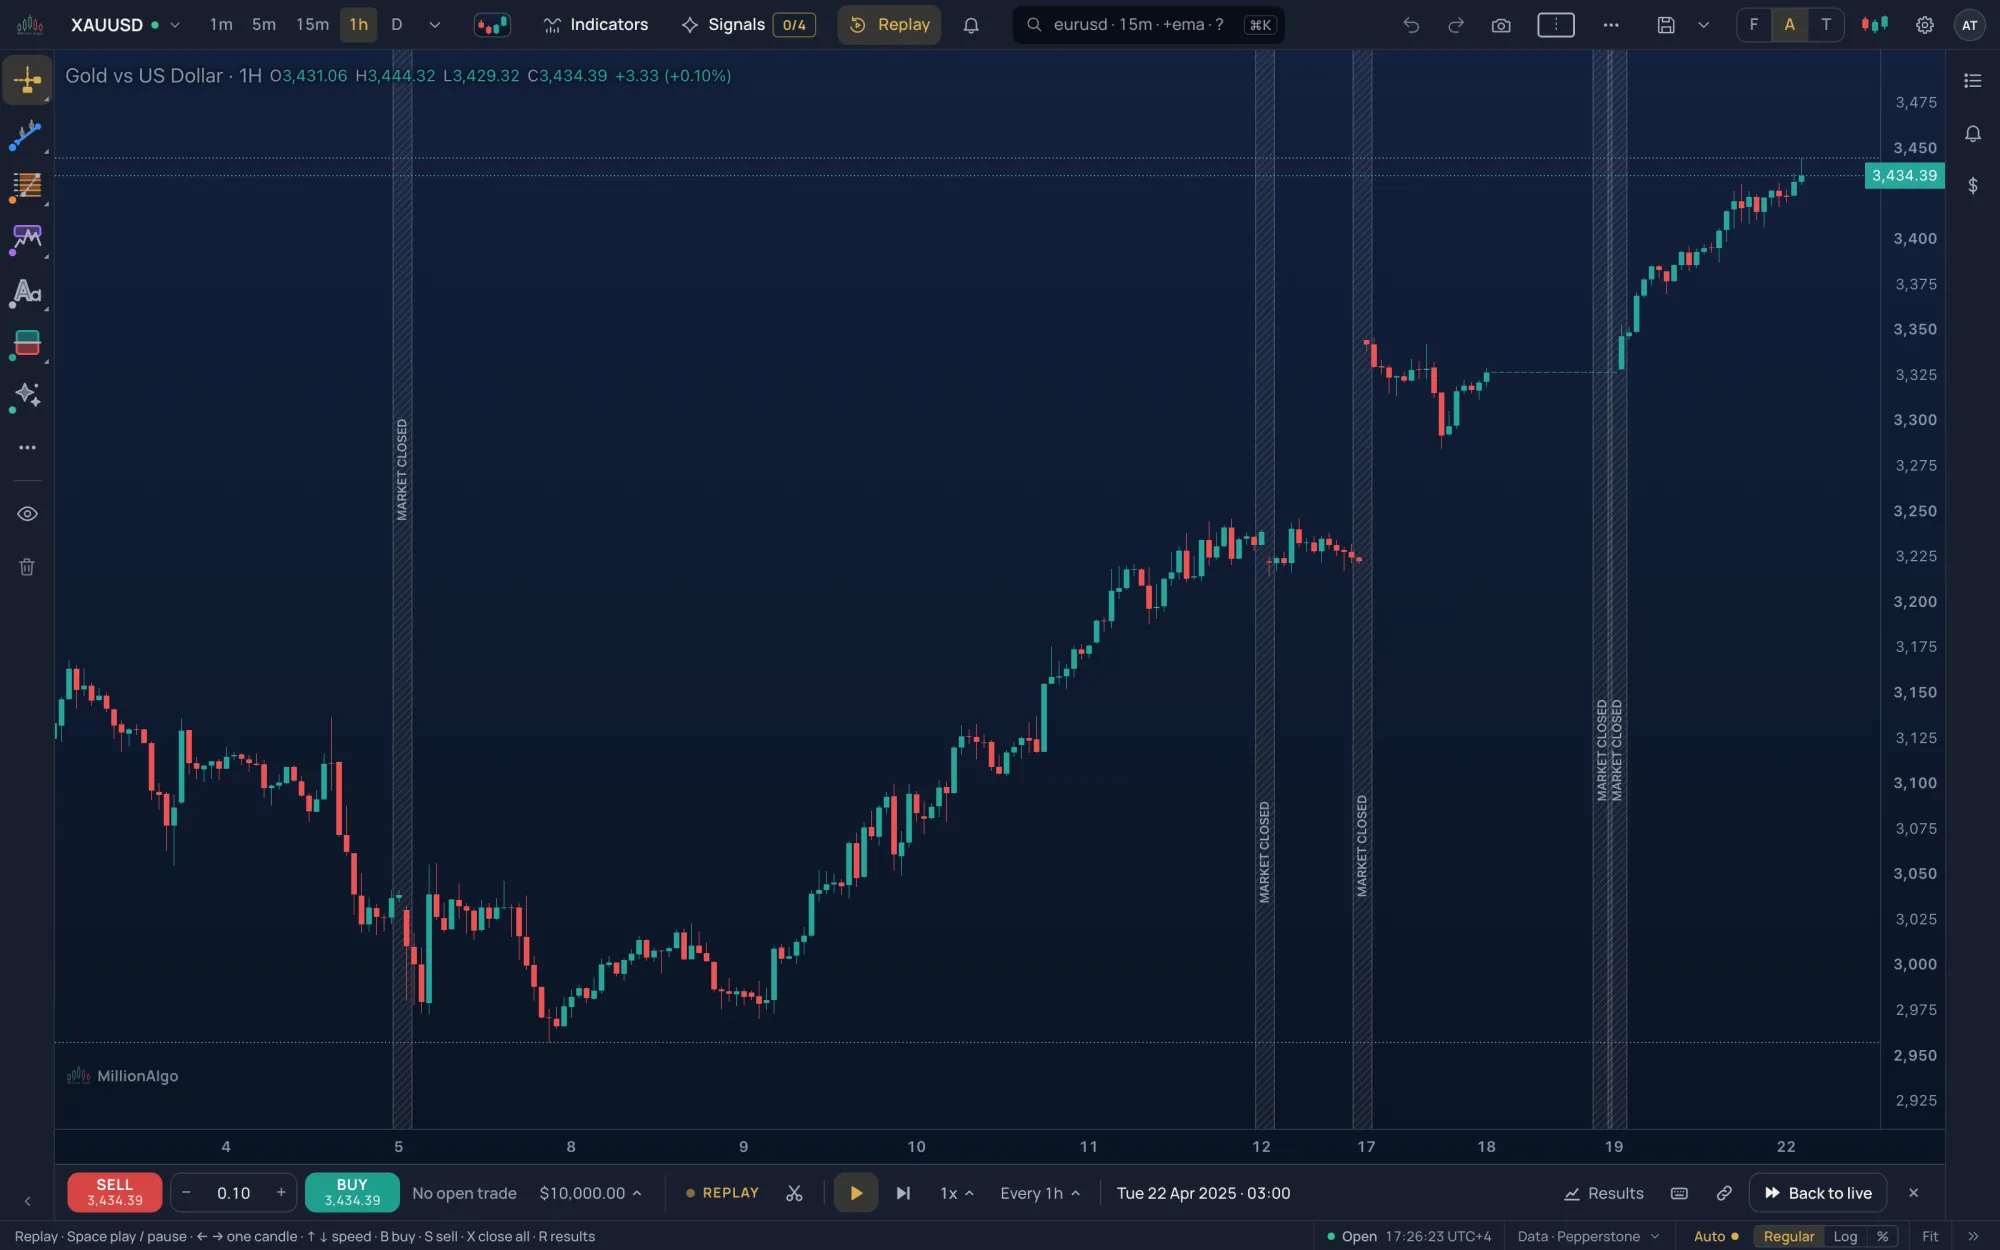Open the layout selector icon
The height and width of the screenshot is (1250, 2000).
[x=1556, y=25]
